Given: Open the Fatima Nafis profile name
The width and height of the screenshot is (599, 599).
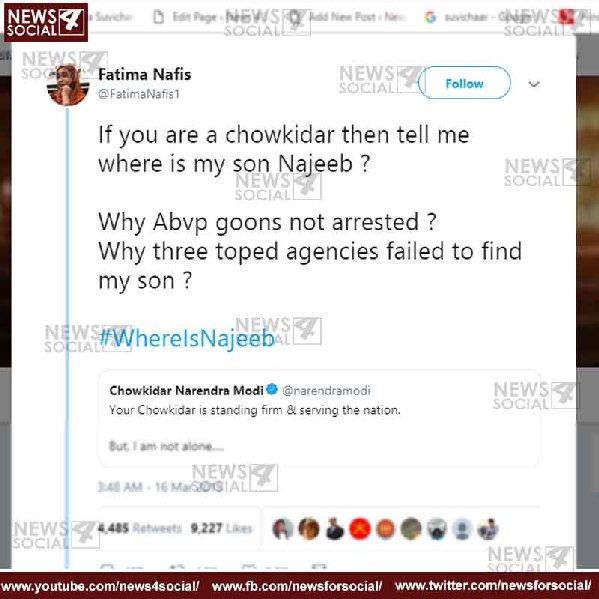Looking at the screenshot, I should pyautogui.click(x=144, y=74).
